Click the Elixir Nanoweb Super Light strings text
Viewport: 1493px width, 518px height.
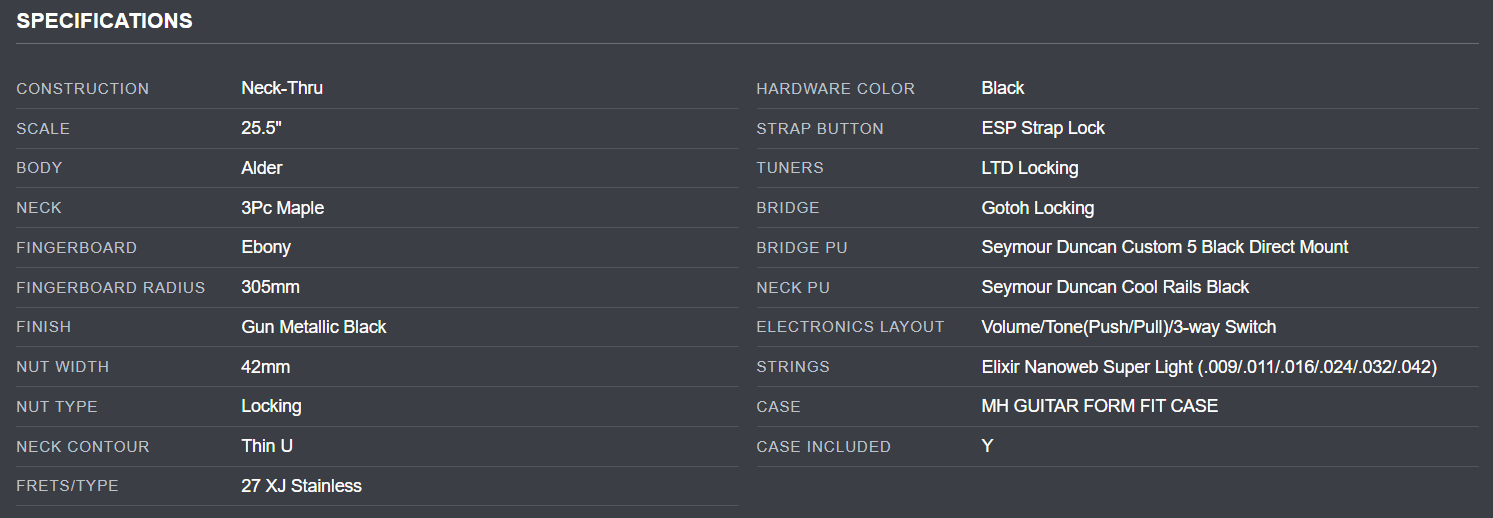[x=1209, y=367]
